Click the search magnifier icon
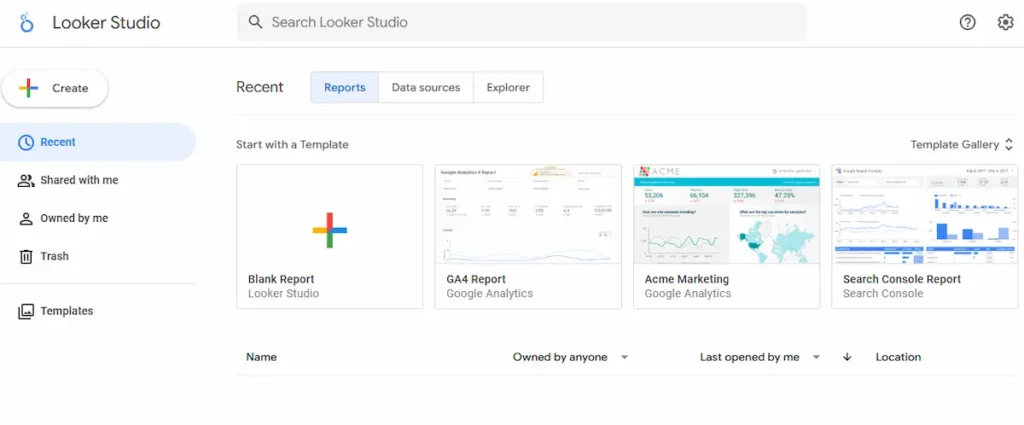 [255, 22]
